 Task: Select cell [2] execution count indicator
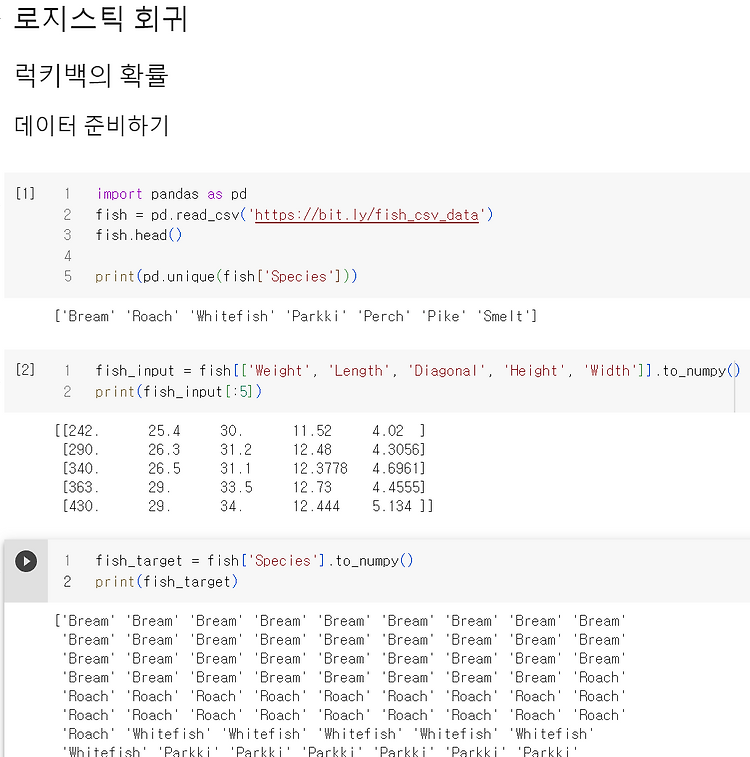coord(25,370)
